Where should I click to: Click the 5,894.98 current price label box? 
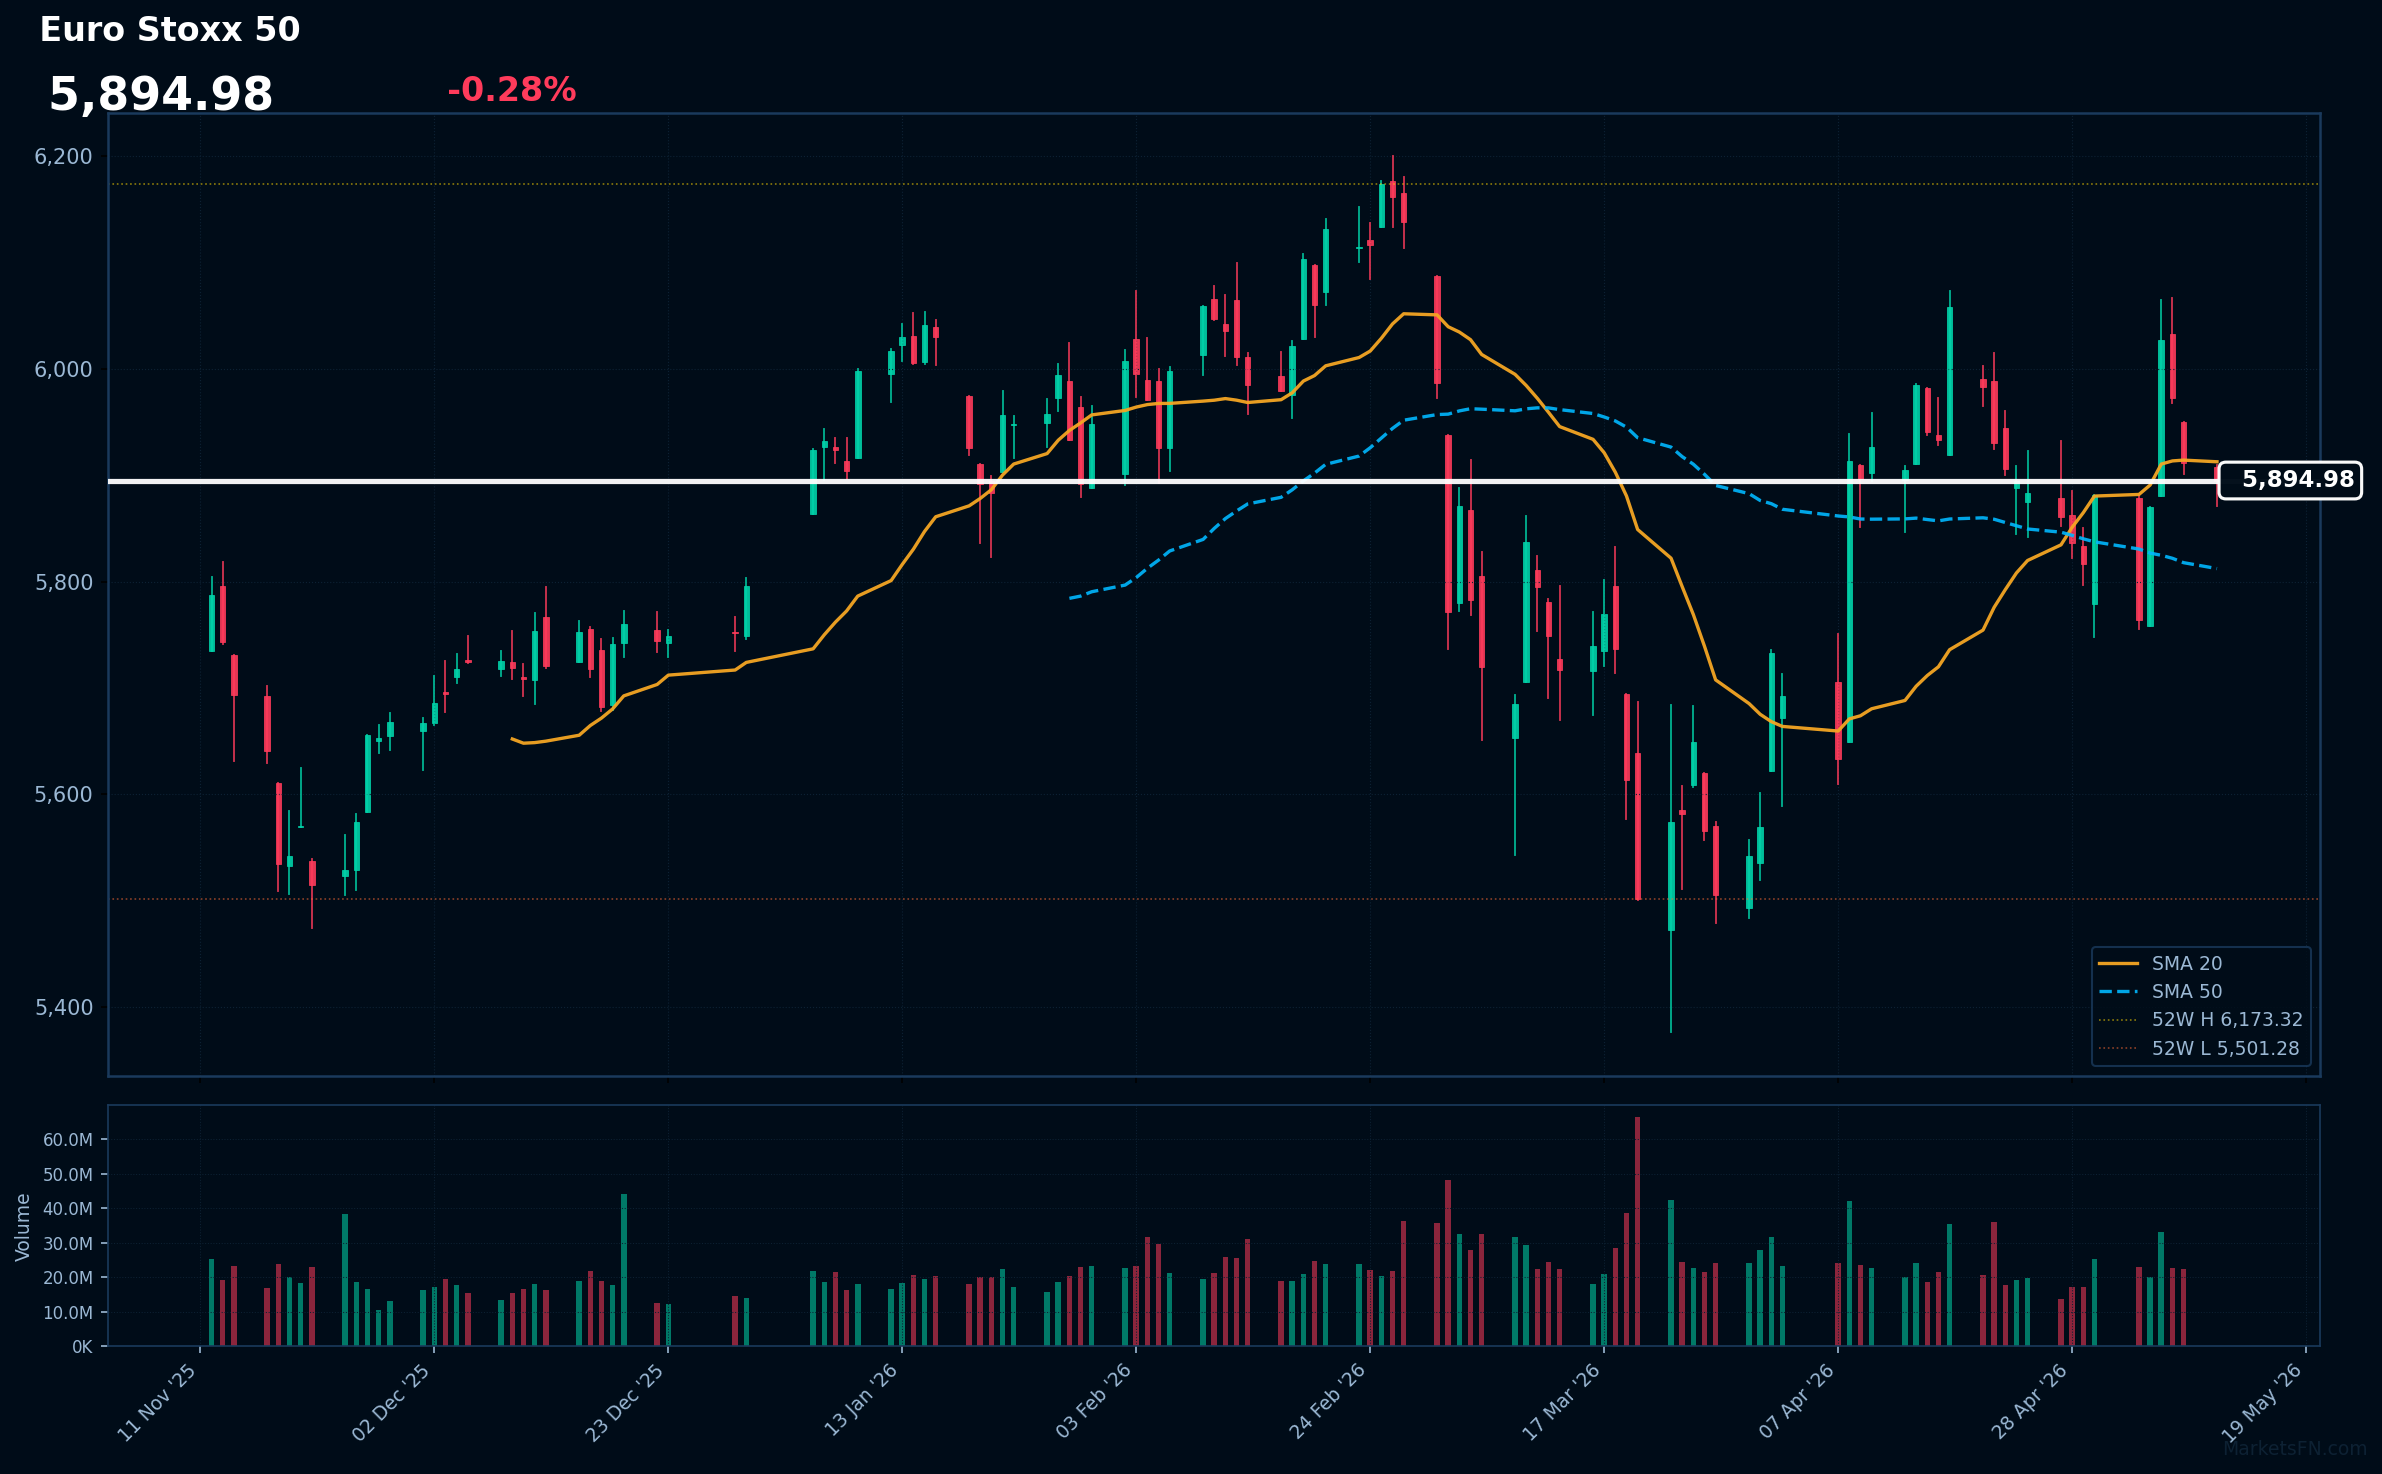2290,480
